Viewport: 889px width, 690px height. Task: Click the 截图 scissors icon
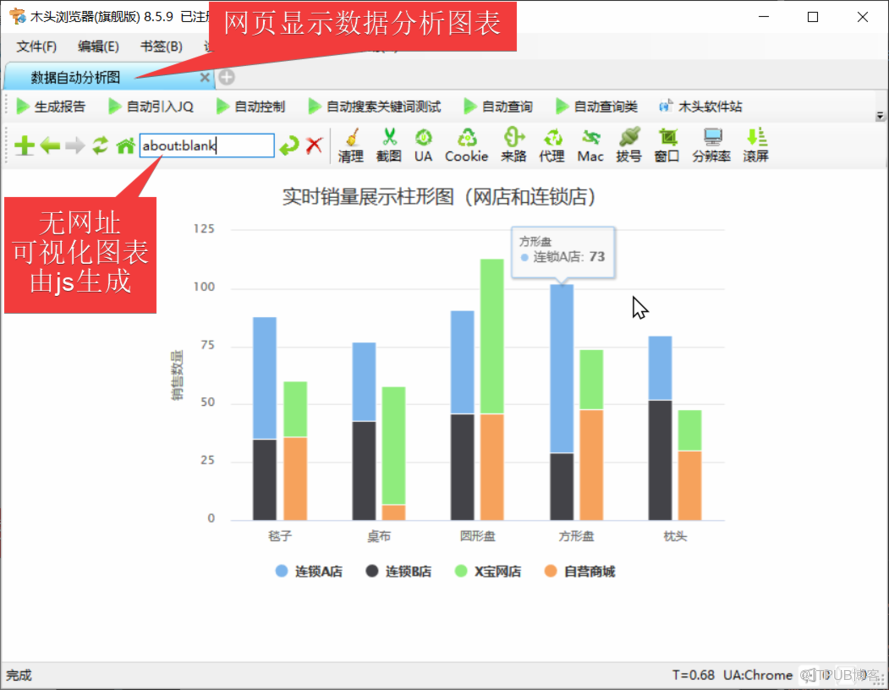pyautogui.click(x=389, y=145)
